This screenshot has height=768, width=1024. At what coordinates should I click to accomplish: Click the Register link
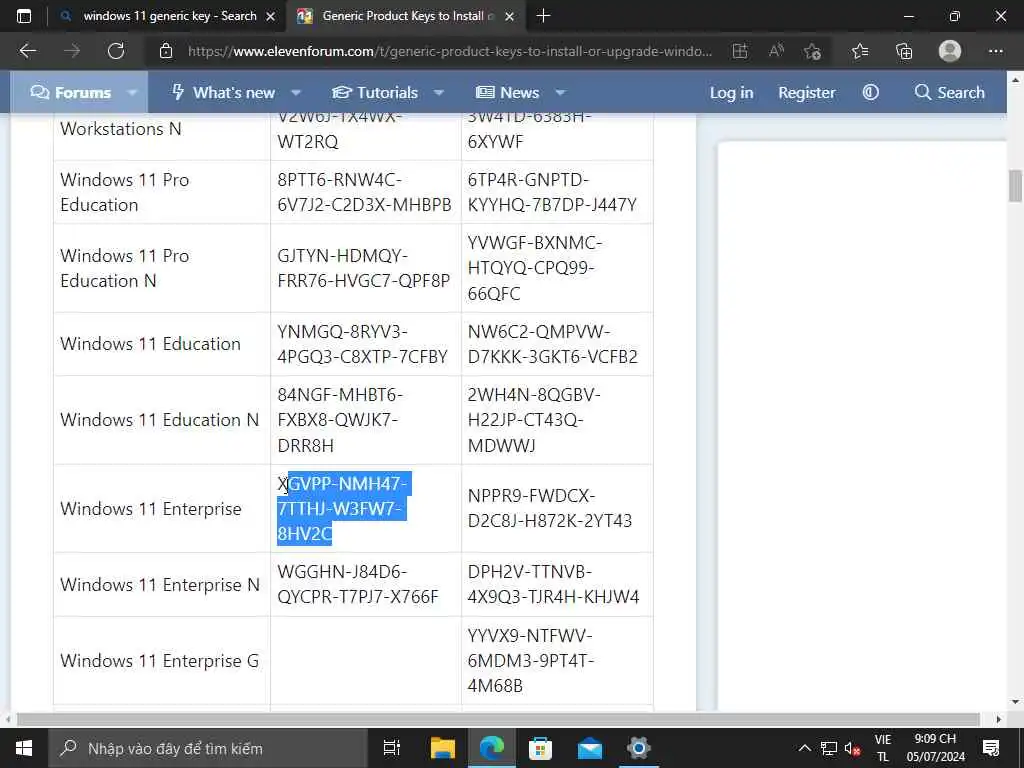tap(807, 93)
